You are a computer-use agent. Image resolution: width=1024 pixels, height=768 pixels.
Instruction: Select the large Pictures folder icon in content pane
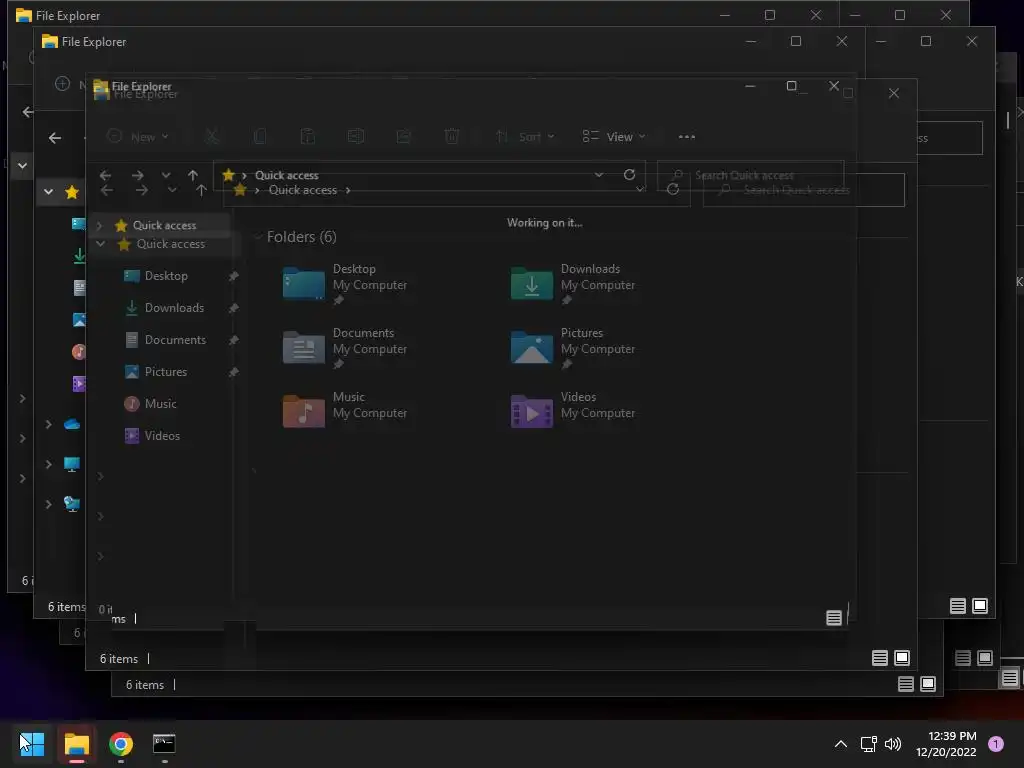click(532, 347)
